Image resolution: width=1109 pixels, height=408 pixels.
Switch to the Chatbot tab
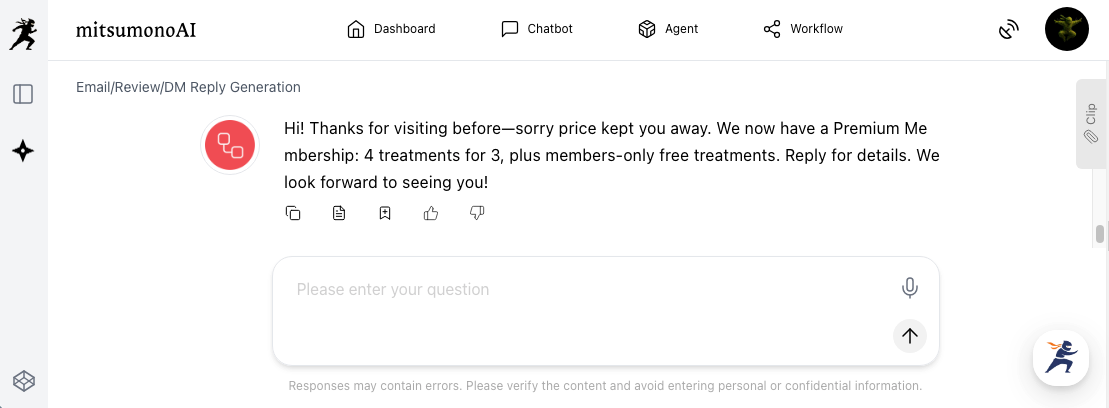click(x=537, y=29)
